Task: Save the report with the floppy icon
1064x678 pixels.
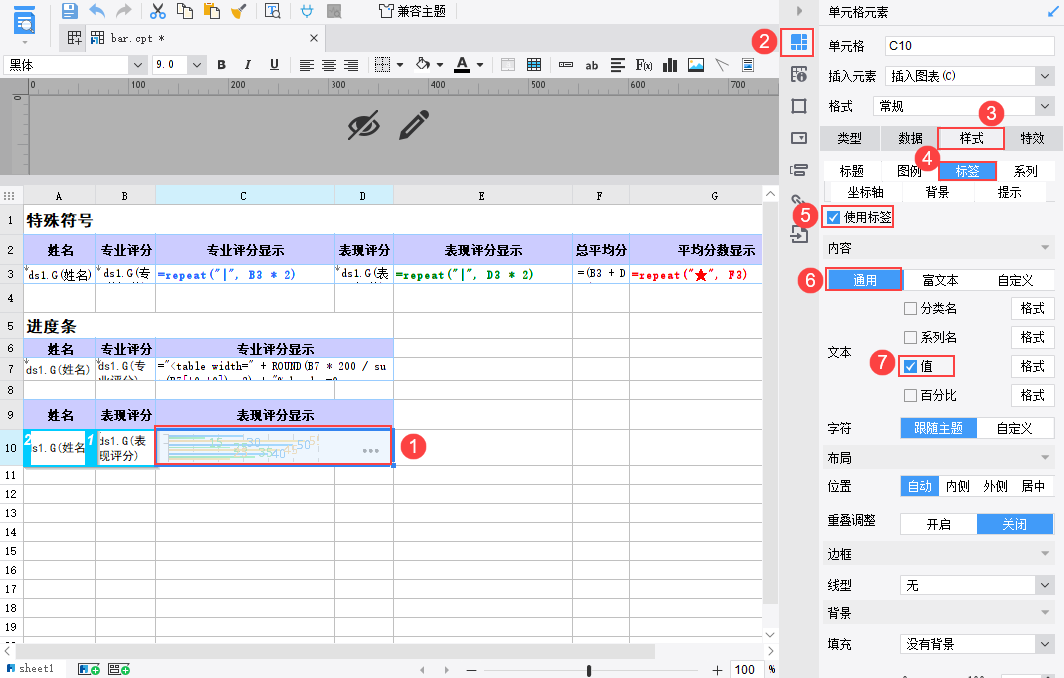Action: point(69,11)
